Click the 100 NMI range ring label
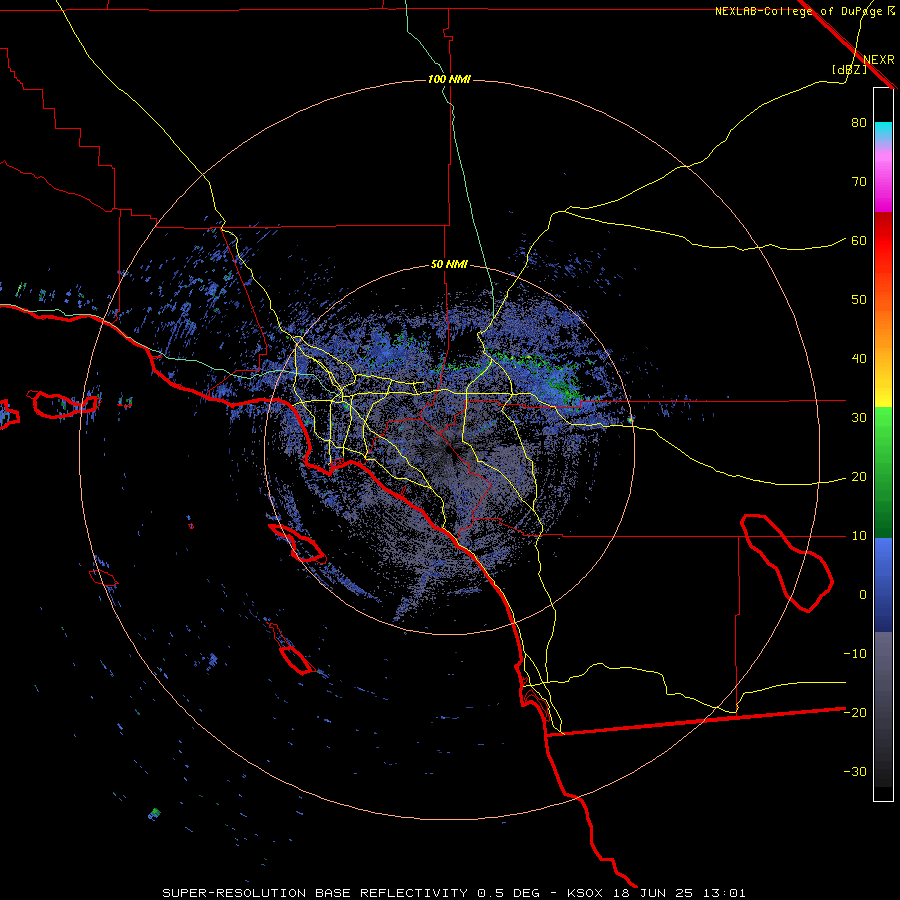Screen dimensions: 900x900 (449, 79)
